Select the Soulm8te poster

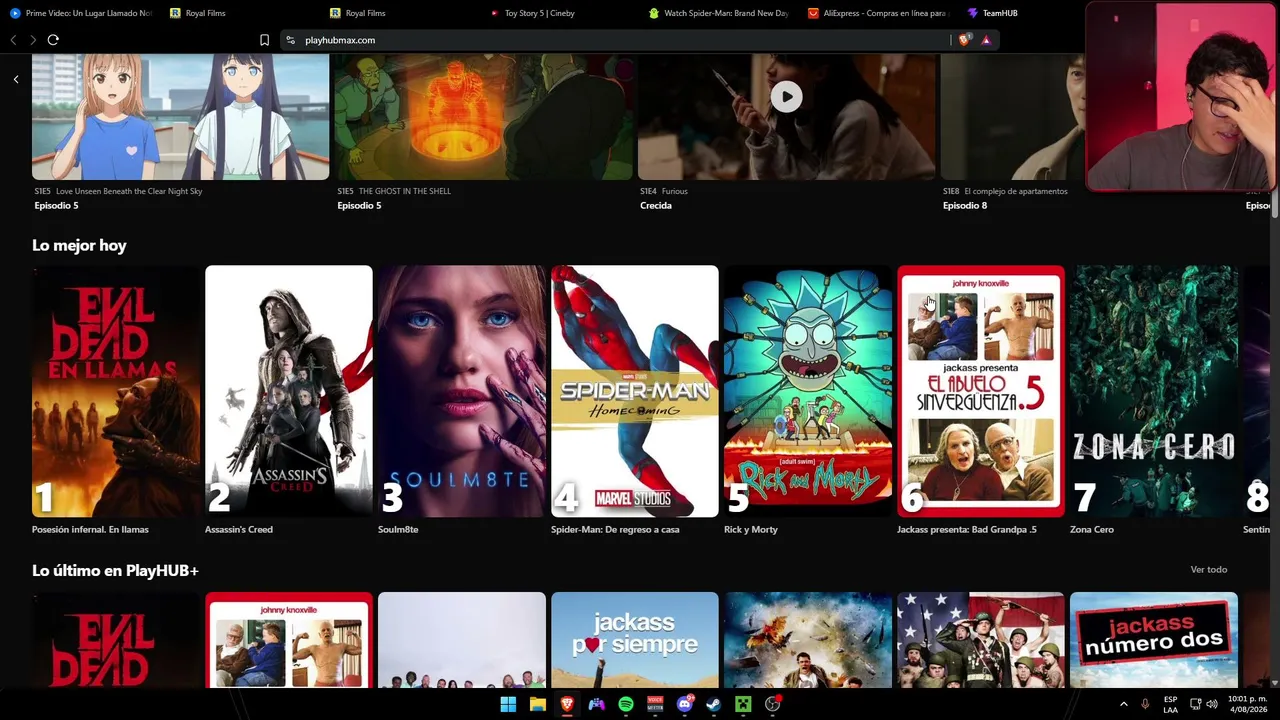(x=462, y=391)
